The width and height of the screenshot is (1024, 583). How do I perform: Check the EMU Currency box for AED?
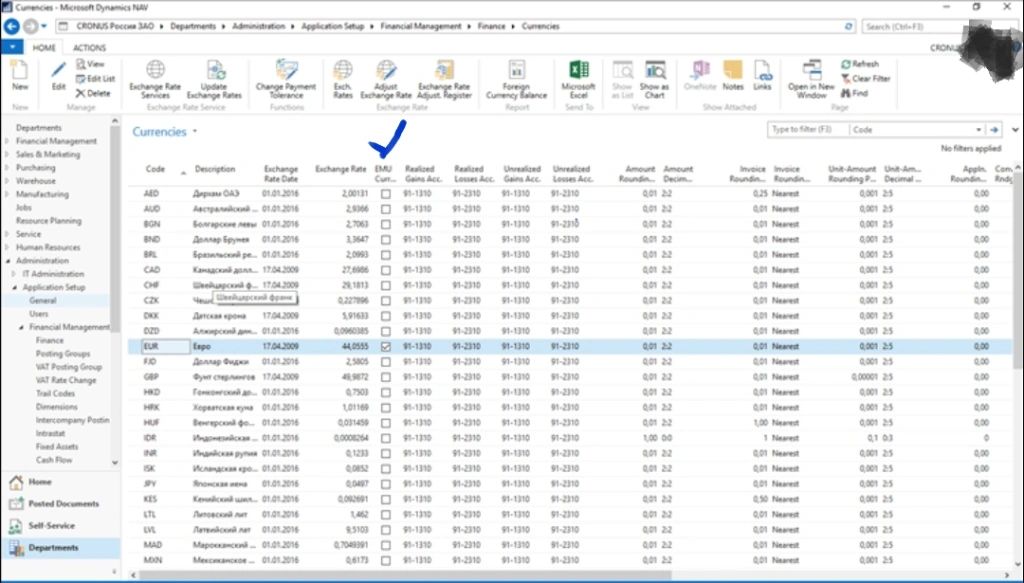386,194
